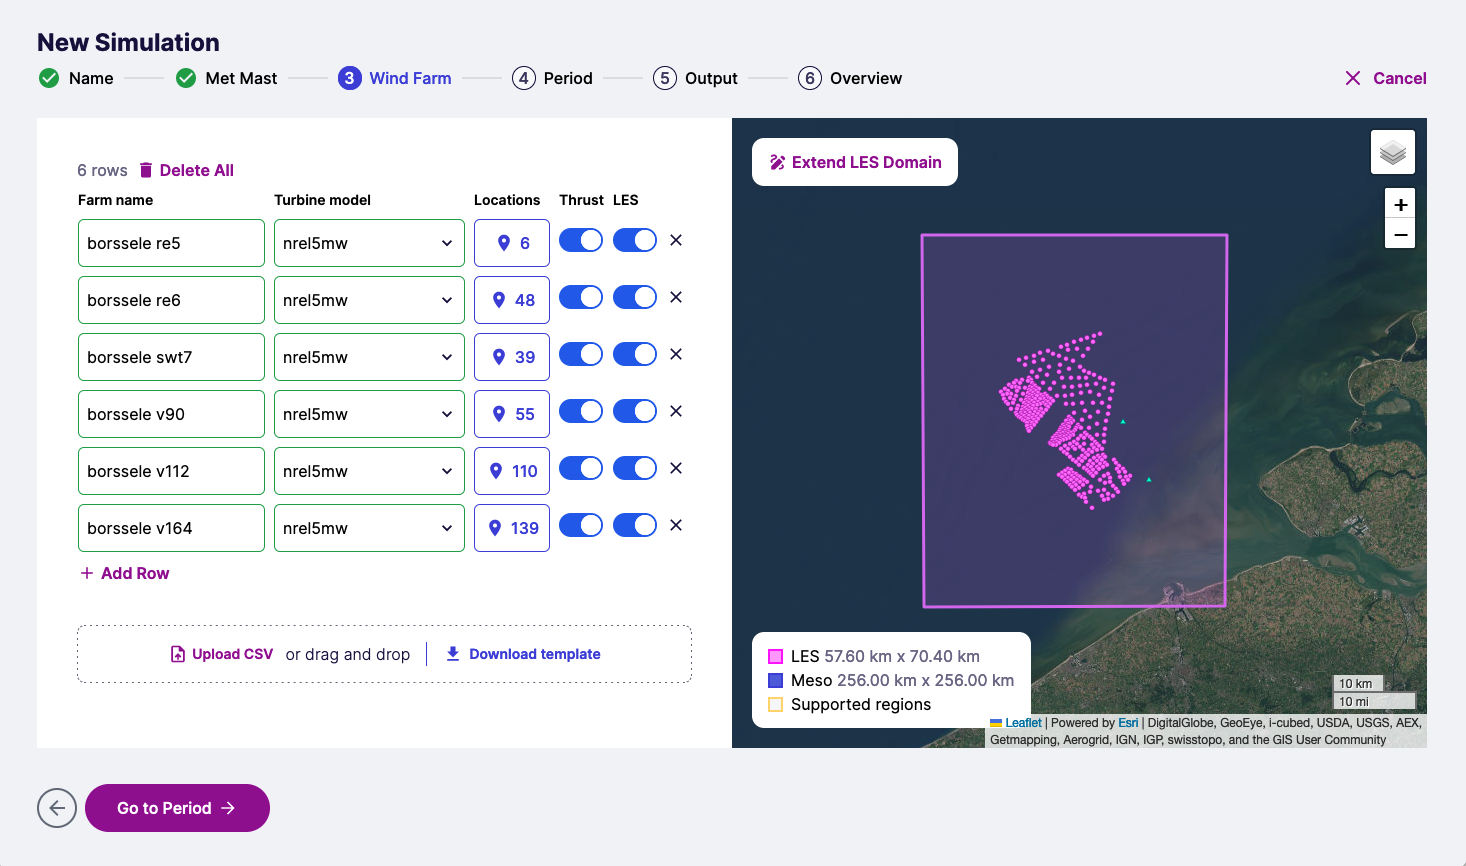This screenshot has width=1466, height=866.
Task: Click the Delete All trash icon
Action: pyautogui.click(x=146, y=170)
